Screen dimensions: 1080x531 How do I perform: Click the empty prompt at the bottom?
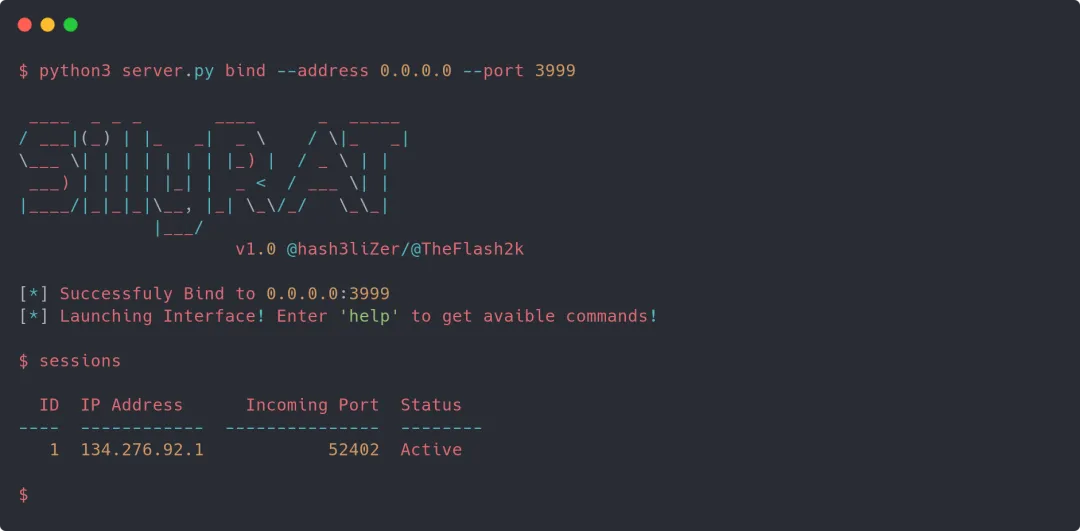[23, 494]
